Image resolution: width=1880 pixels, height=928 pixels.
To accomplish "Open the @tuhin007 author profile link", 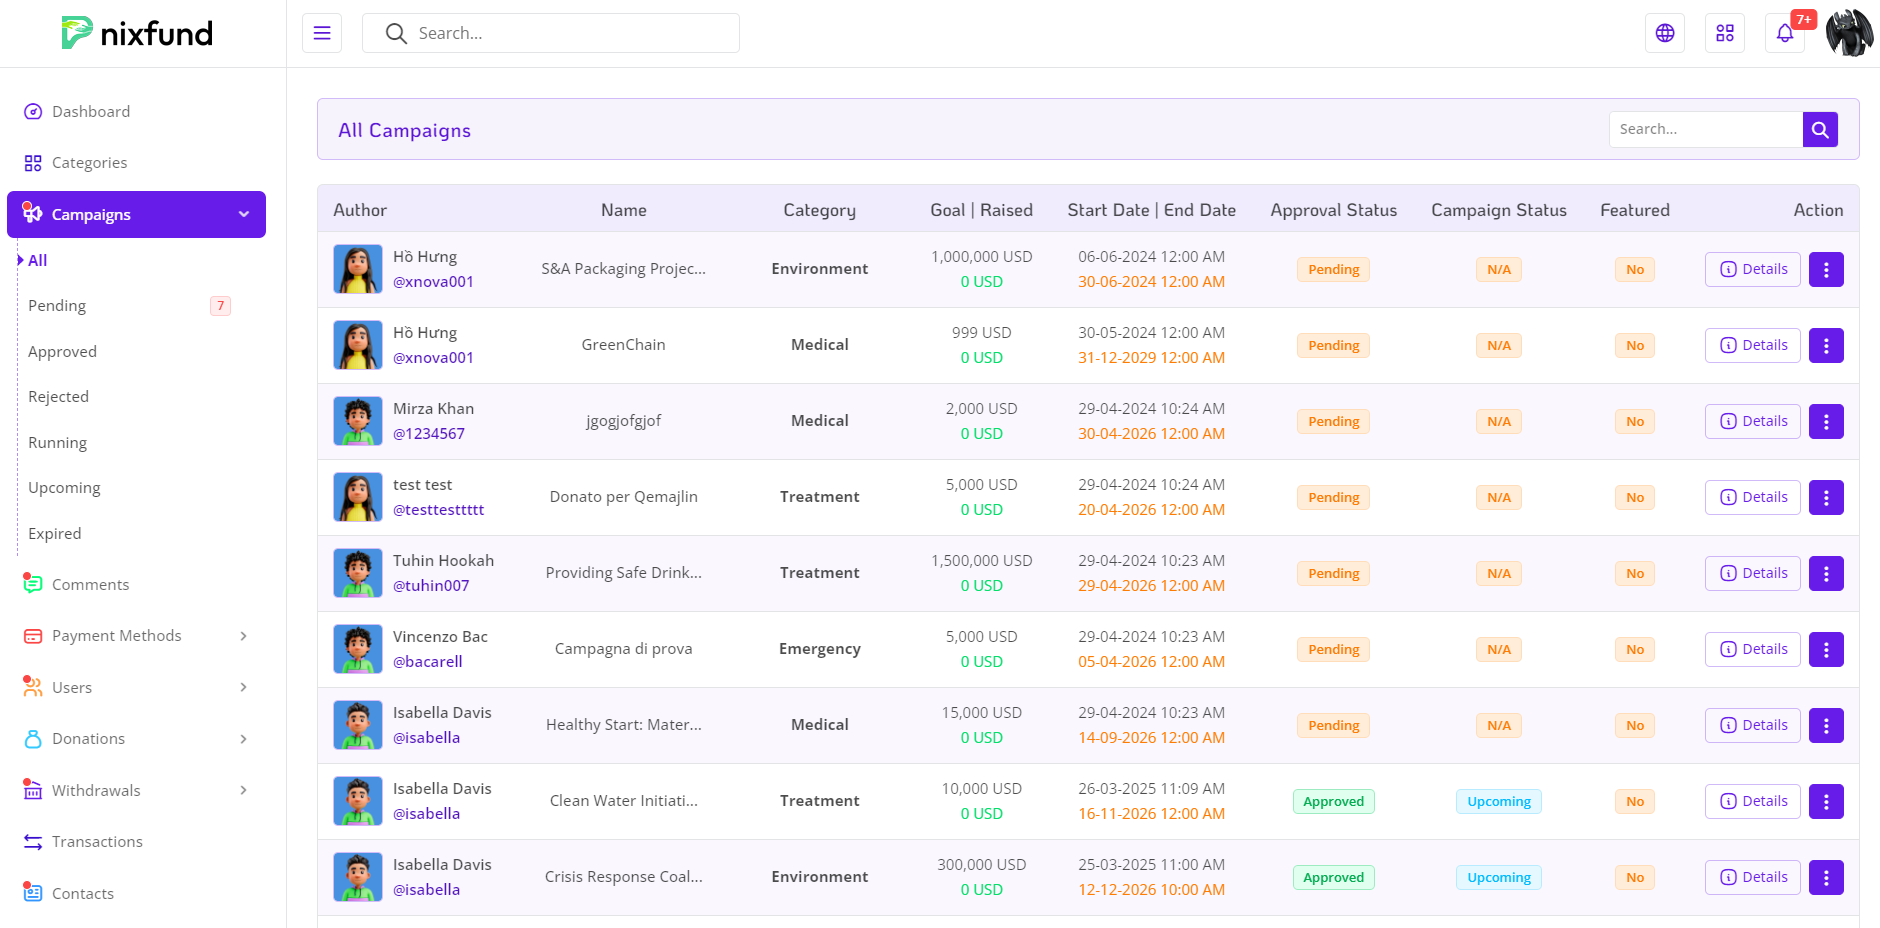I will click(x=431, y=586).
